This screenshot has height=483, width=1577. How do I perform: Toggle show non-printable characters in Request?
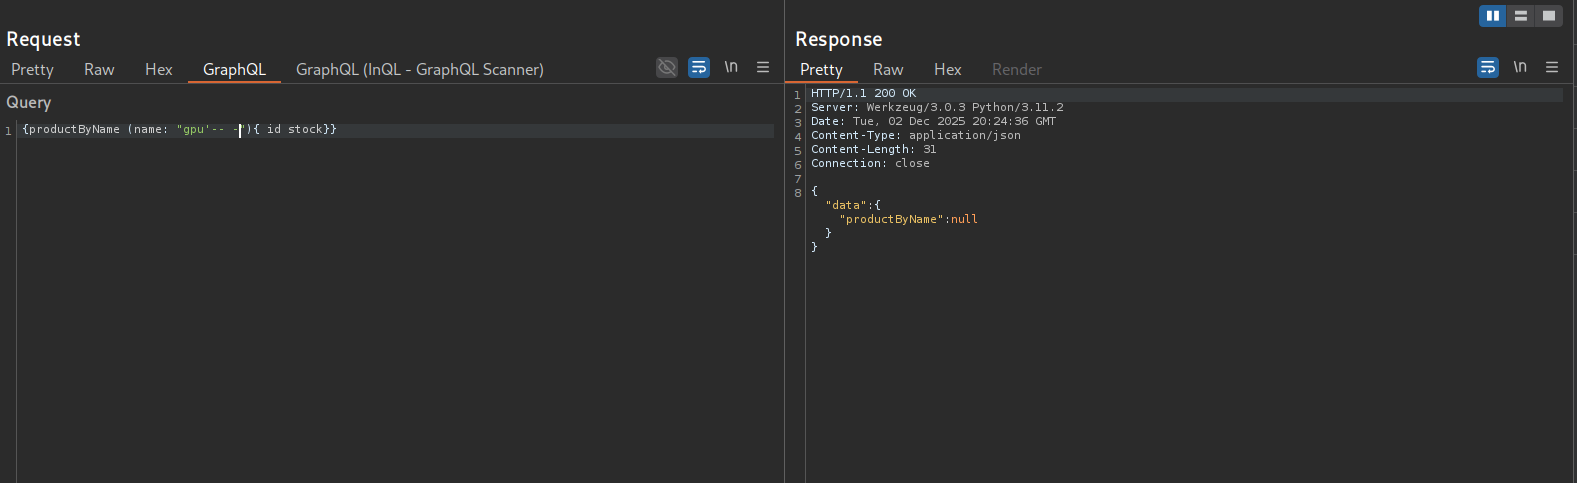coord(731,67)
